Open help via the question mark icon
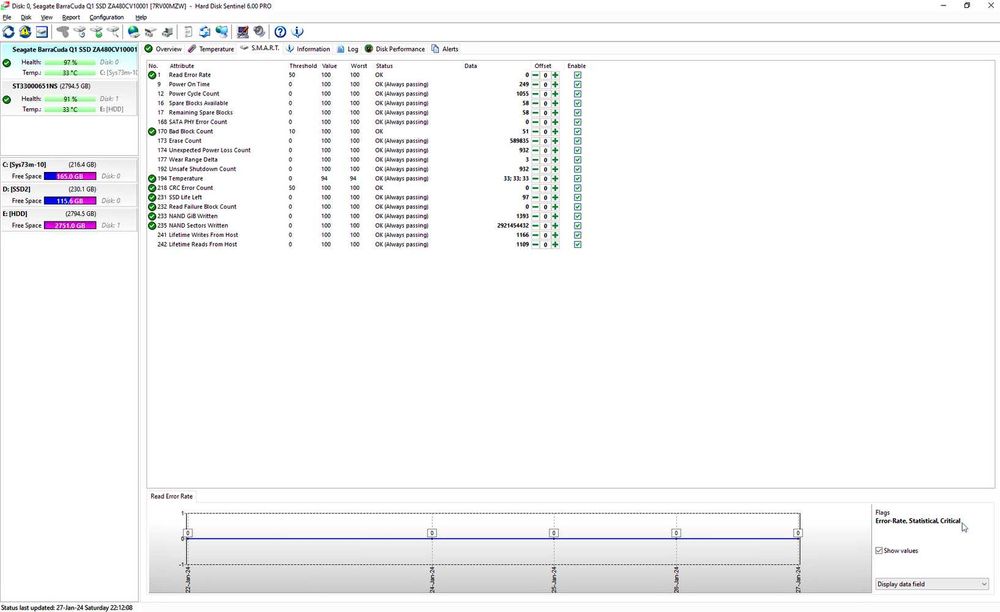This screenshot has height=612, width=1000. coord(280,31)
